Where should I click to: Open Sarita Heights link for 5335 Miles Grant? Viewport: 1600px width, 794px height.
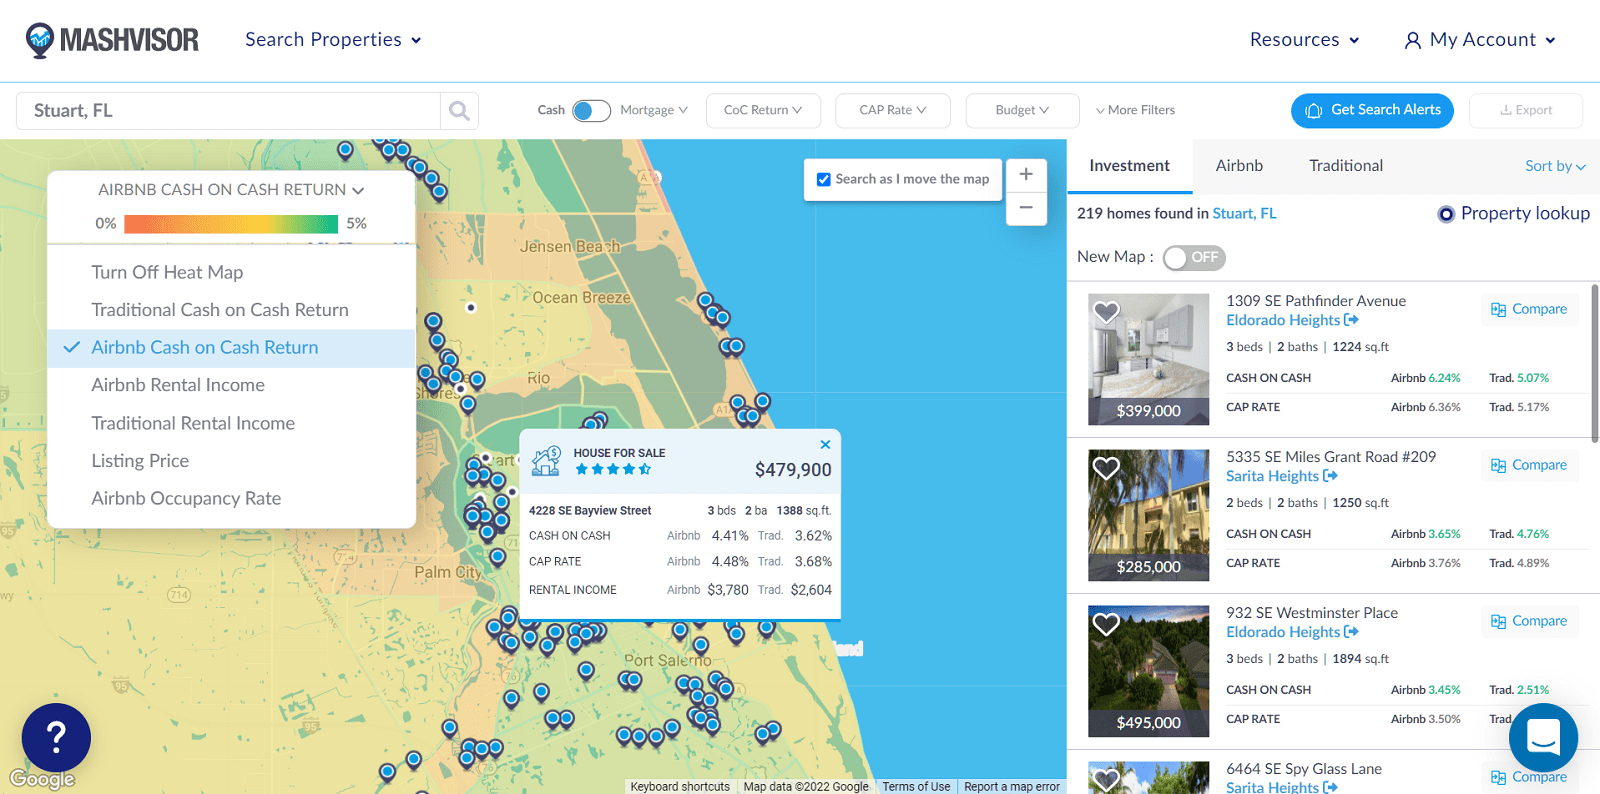point(1272,476)
